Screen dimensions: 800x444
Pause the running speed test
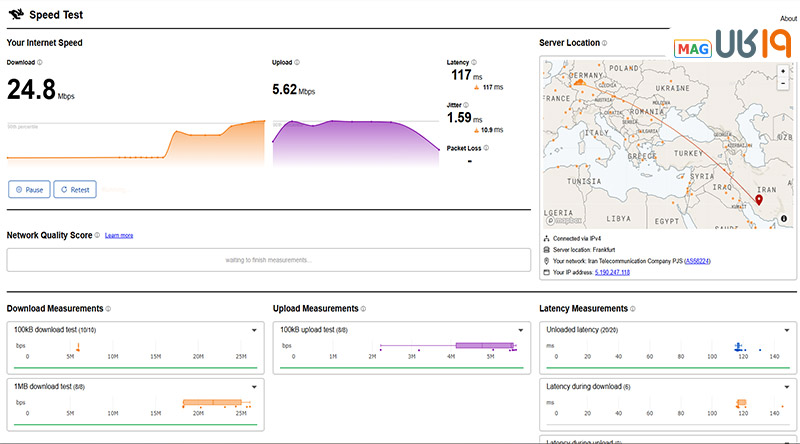coord(29,189)
